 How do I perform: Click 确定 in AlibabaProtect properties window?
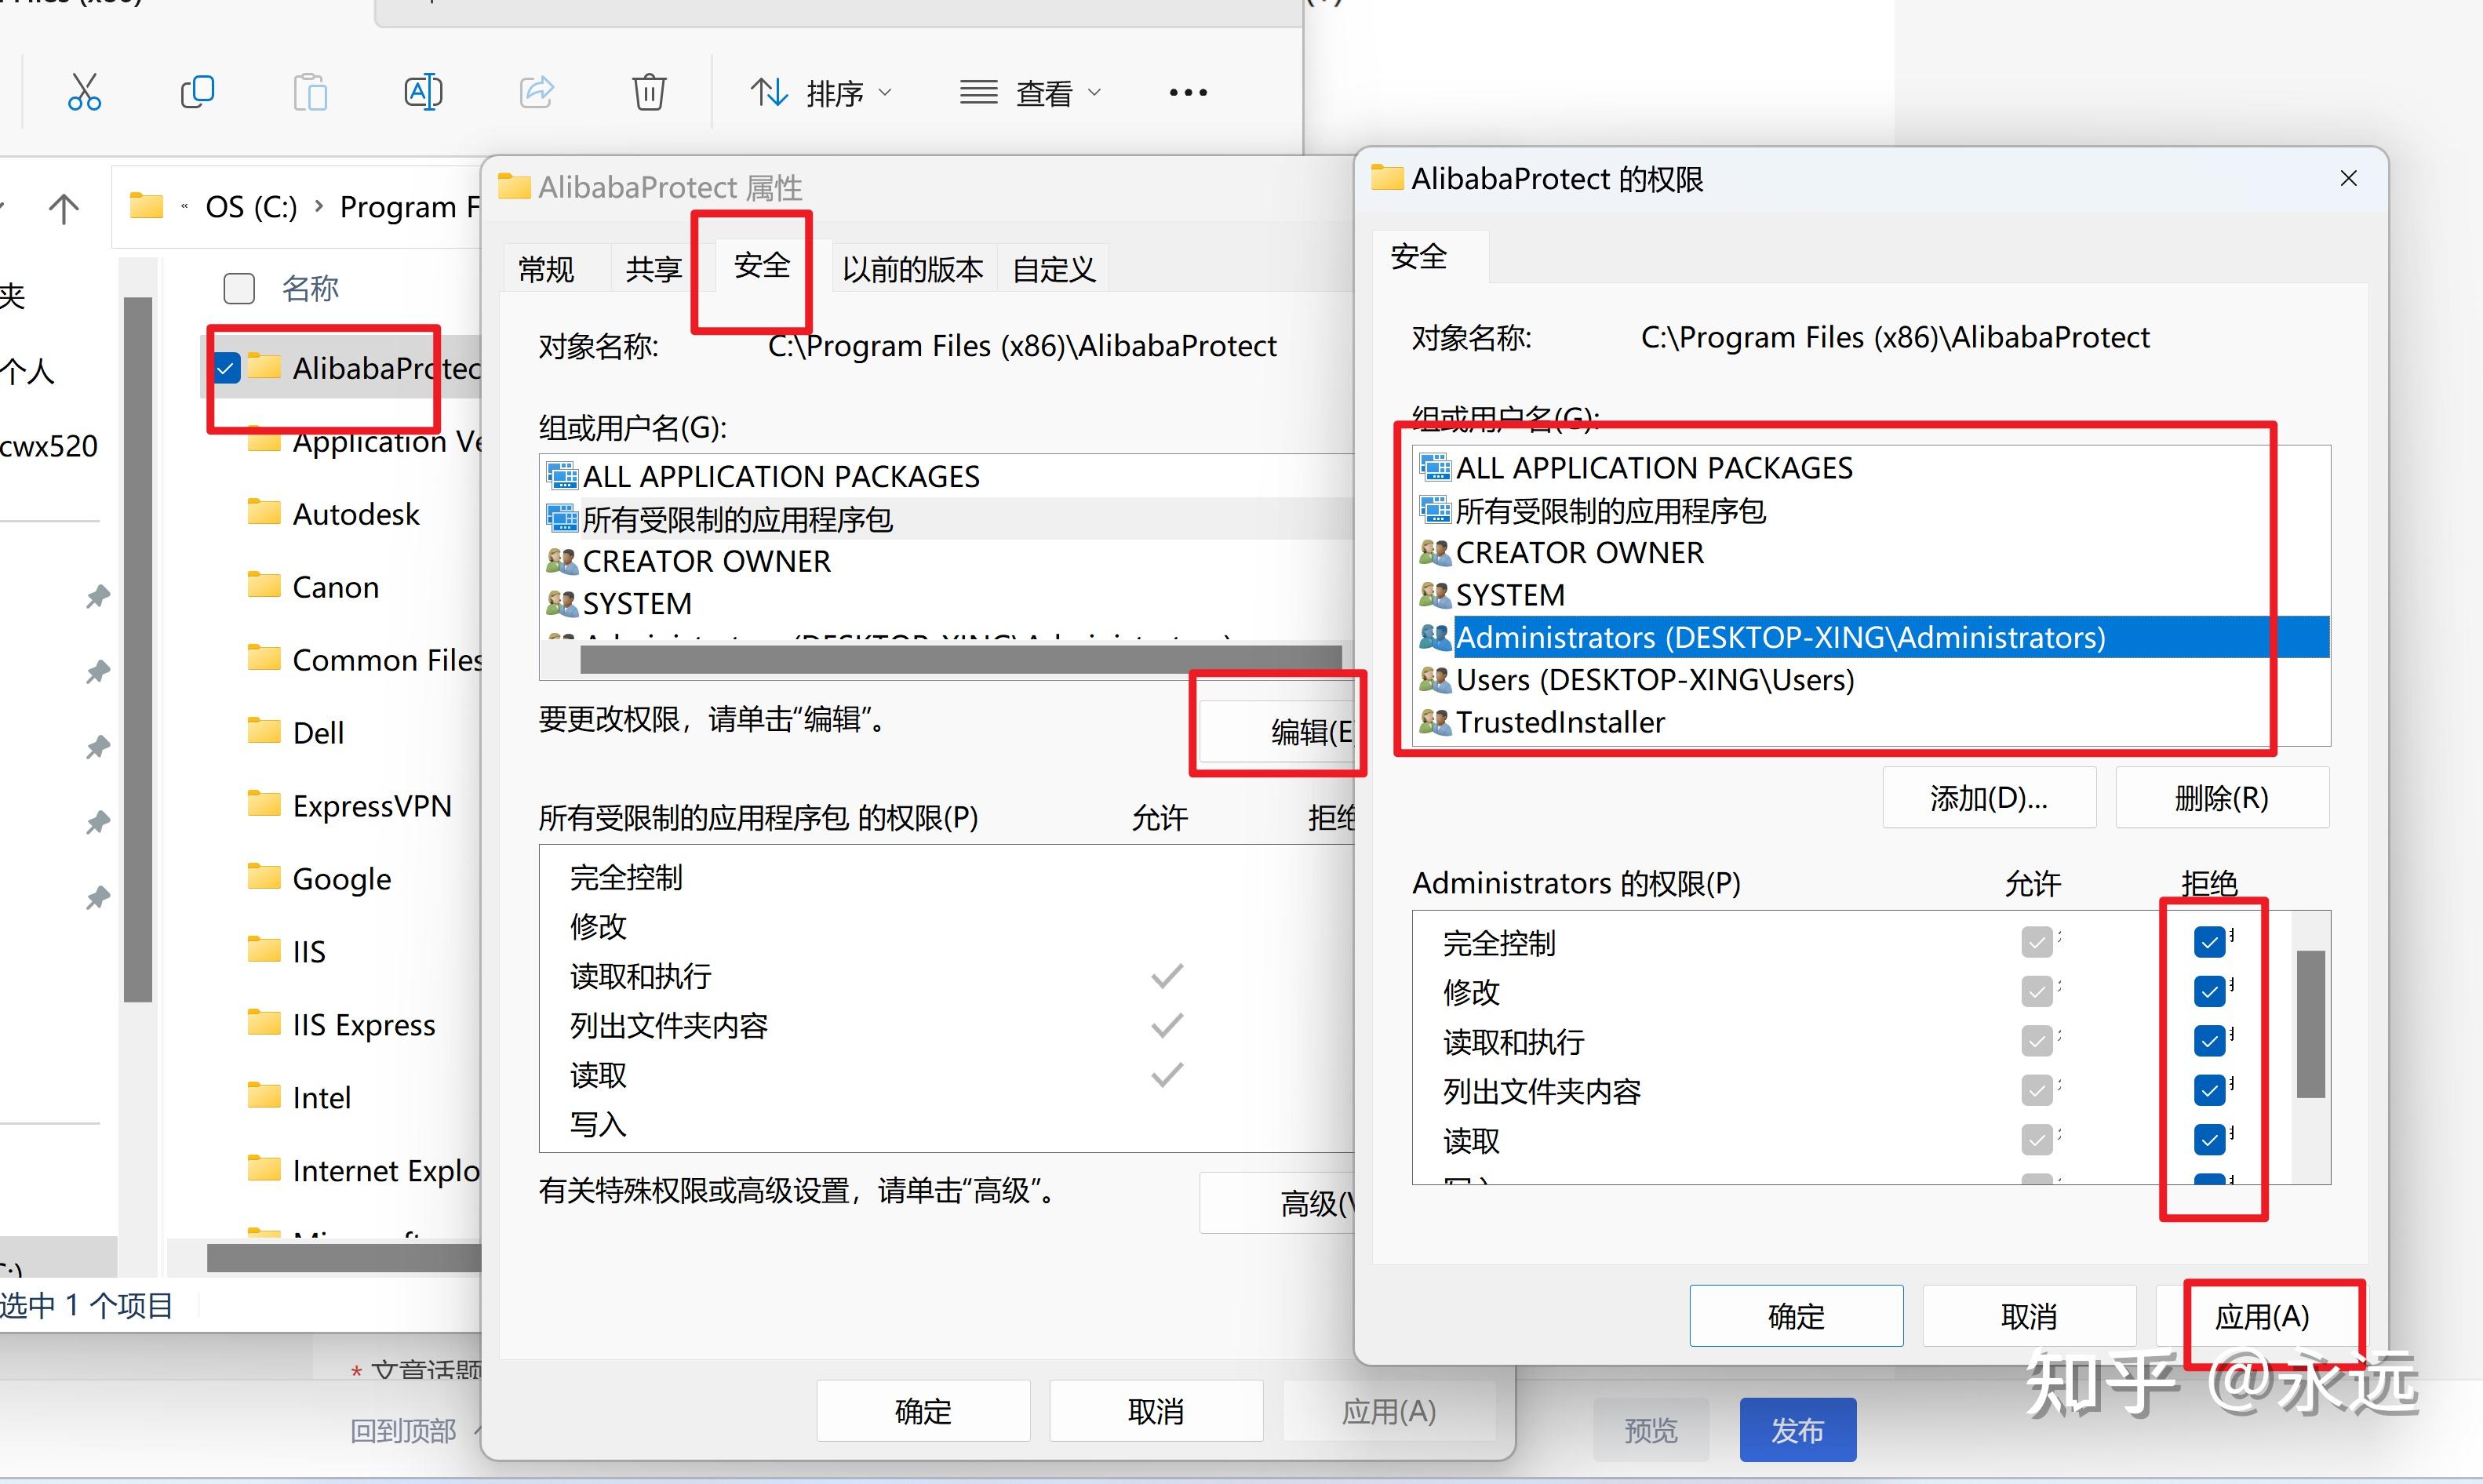click(x=923, y=1411)
